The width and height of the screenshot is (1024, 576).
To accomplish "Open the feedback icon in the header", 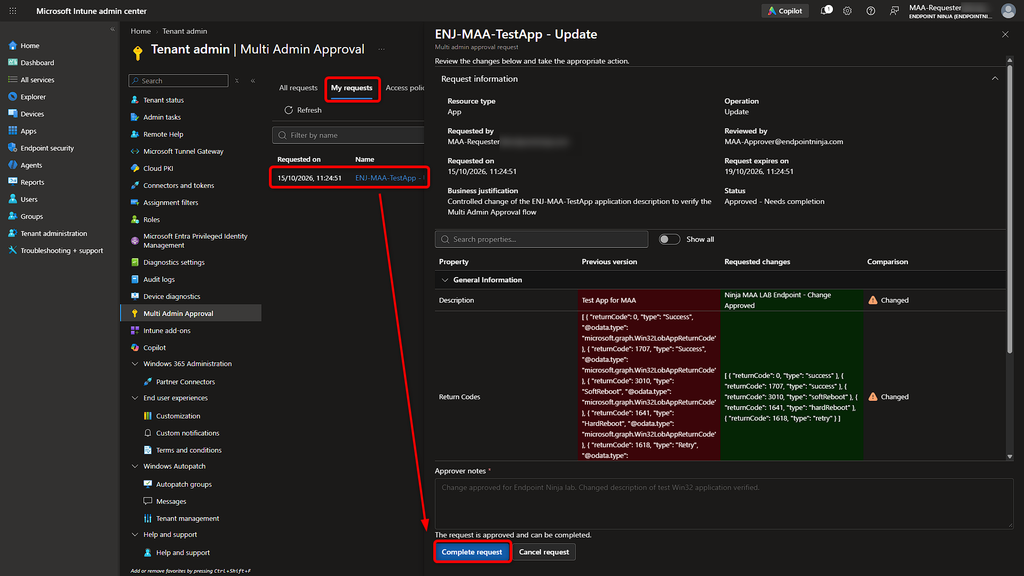I will [894, 10].
